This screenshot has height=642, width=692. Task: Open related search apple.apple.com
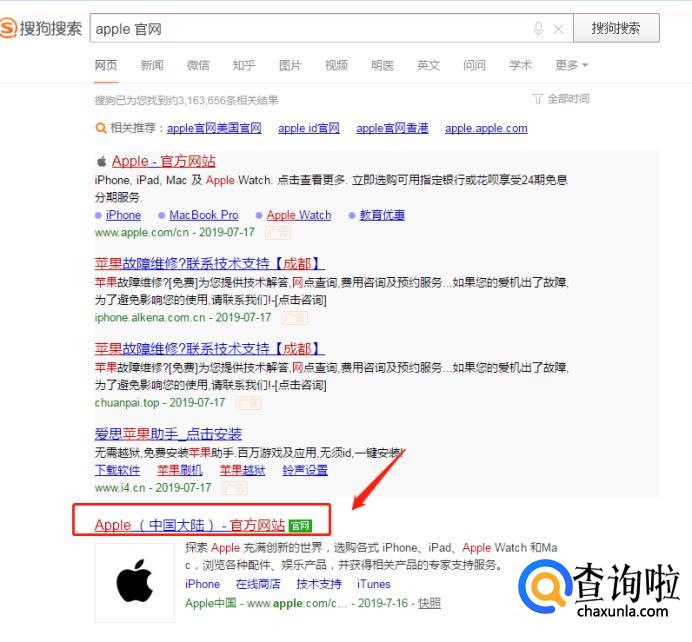pos(486,128)
